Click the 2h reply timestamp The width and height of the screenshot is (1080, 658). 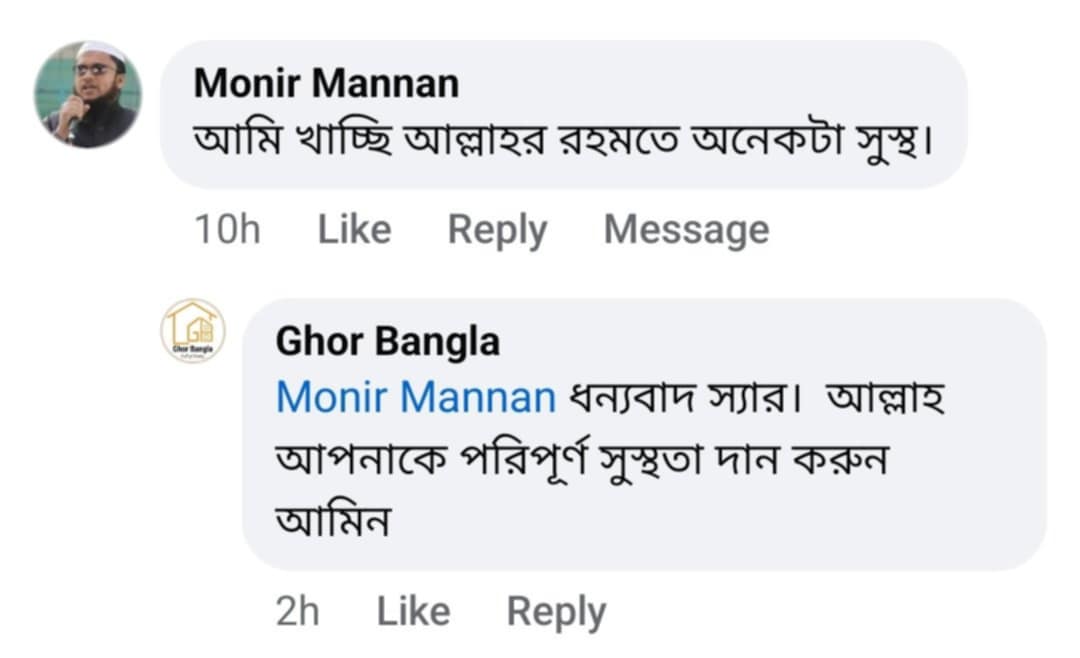coord(297,612)
